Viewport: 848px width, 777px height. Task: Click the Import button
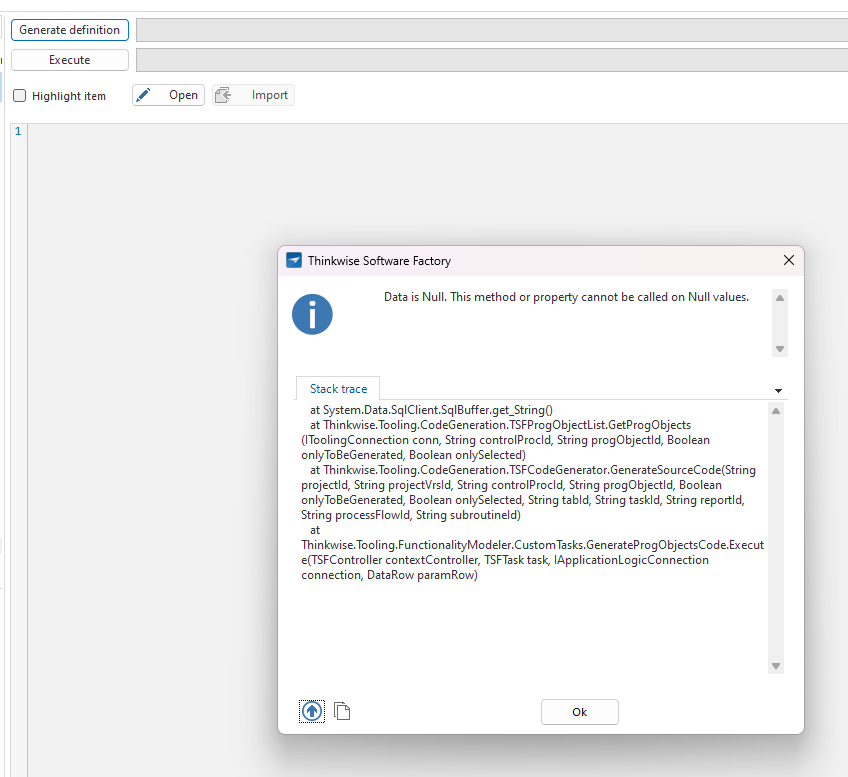pyautogui.click(x=253, y=95)
